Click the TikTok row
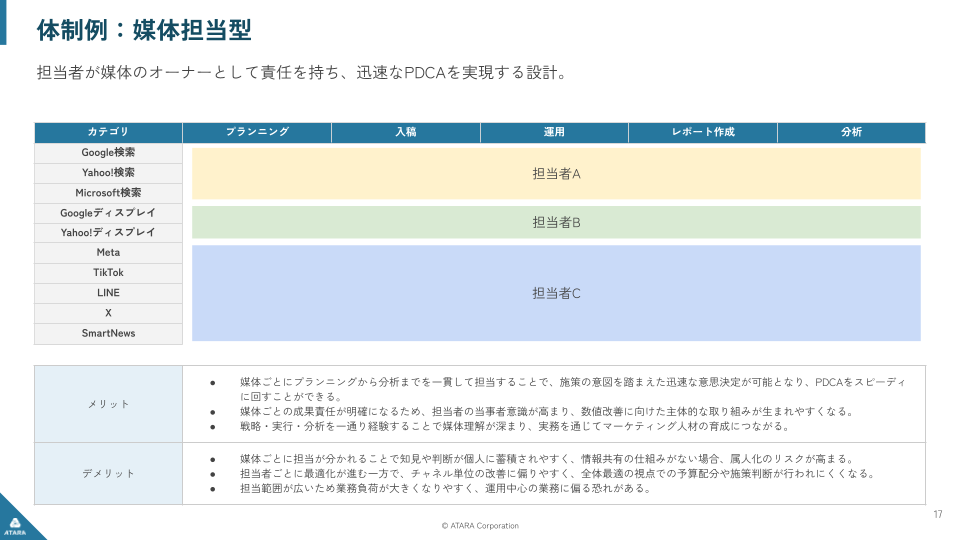This screenshot has width=960, height=540. (x=108, y=273)
